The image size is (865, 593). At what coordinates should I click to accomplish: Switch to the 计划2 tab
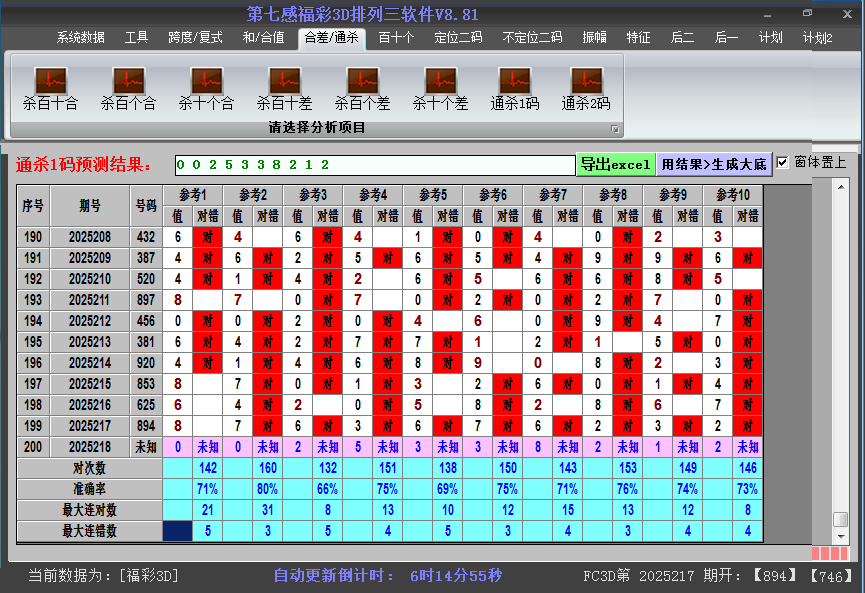[x=818, y=38]
